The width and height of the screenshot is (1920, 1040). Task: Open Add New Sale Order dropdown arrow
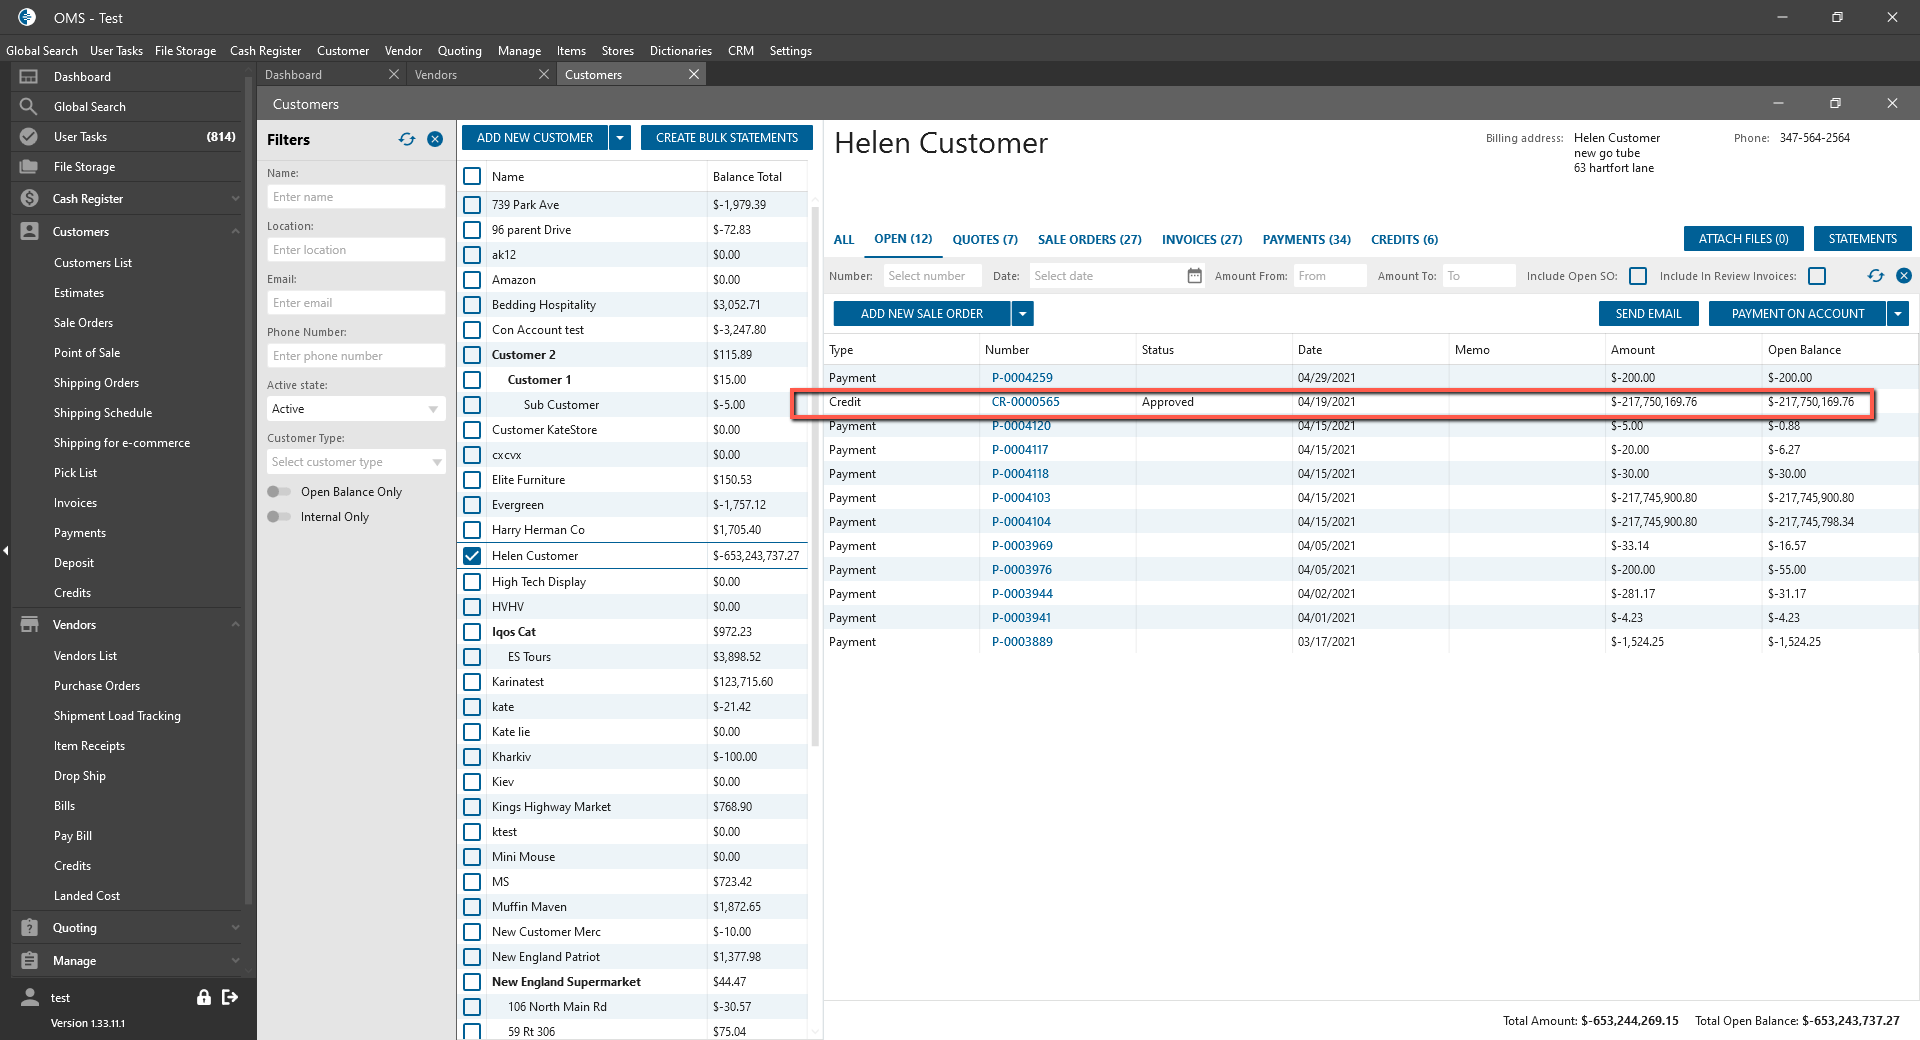pos(1022,314)
